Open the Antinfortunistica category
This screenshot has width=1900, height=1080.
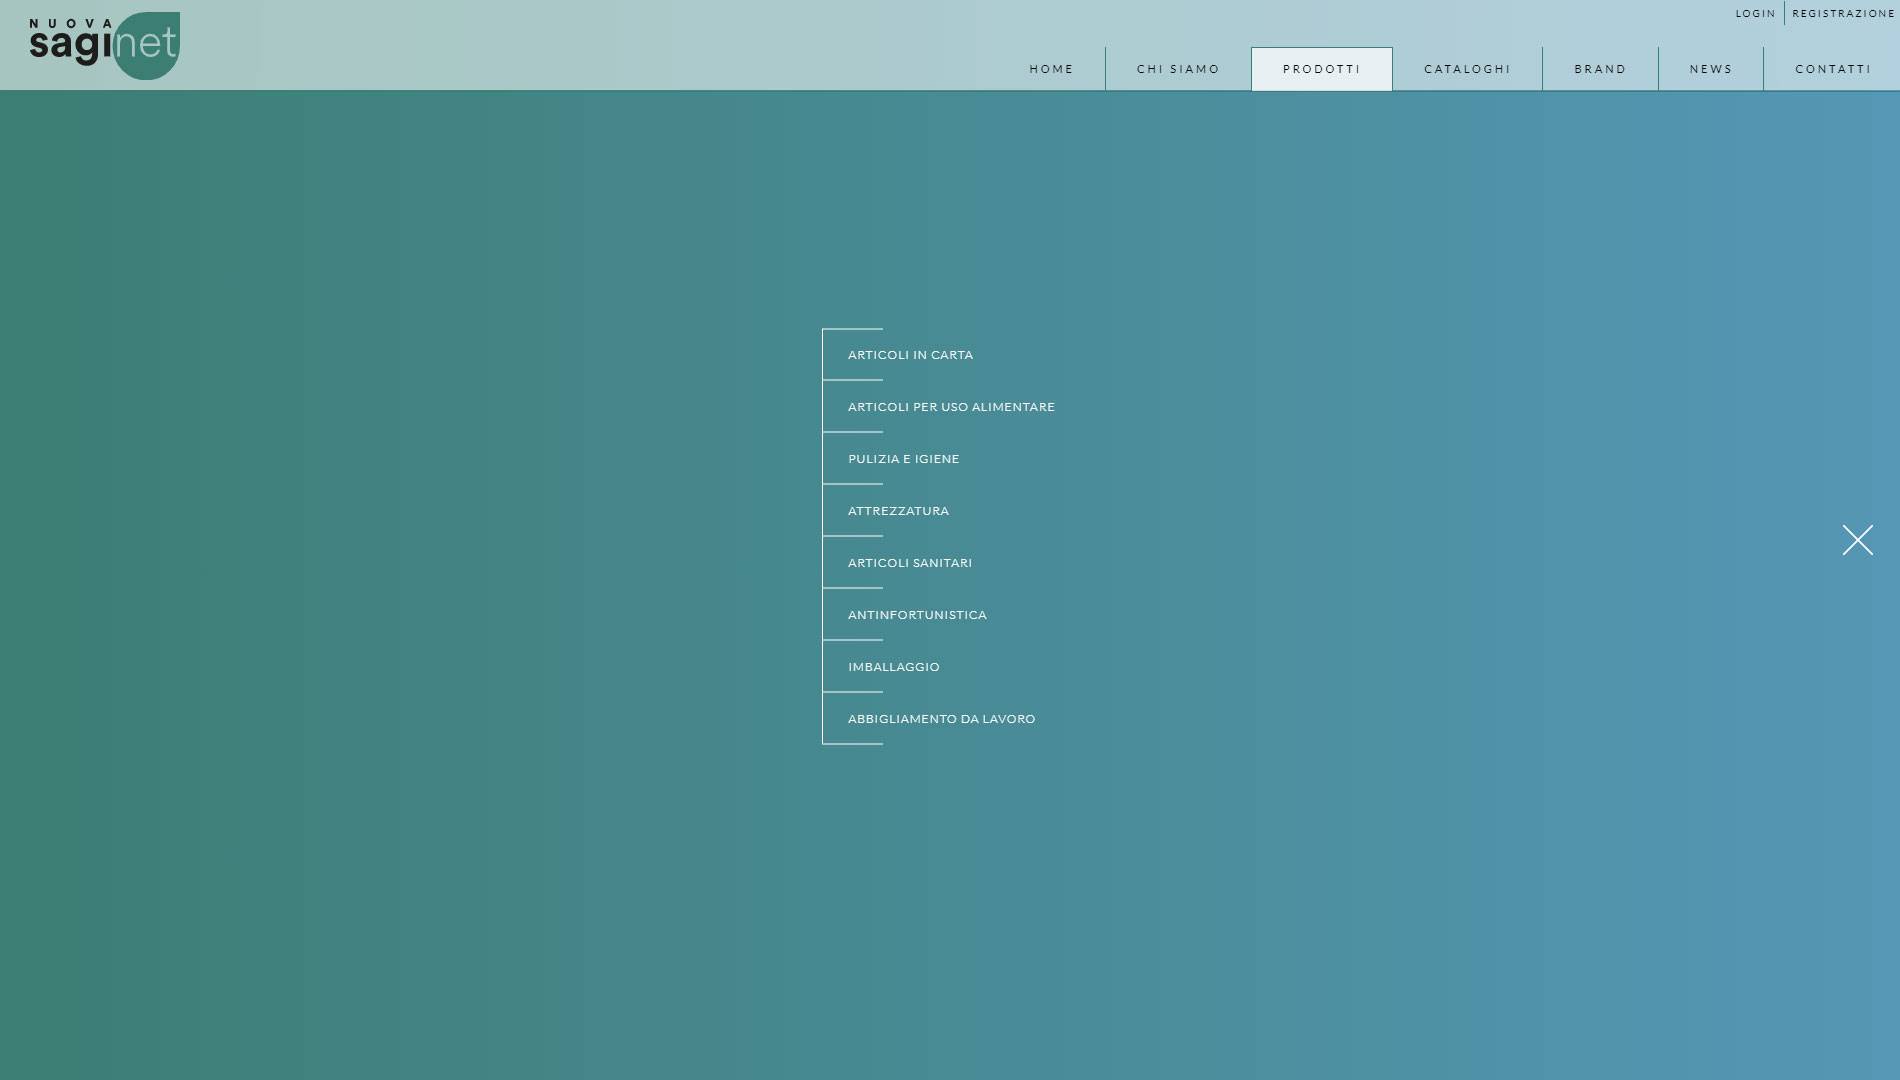pos(917,615)
